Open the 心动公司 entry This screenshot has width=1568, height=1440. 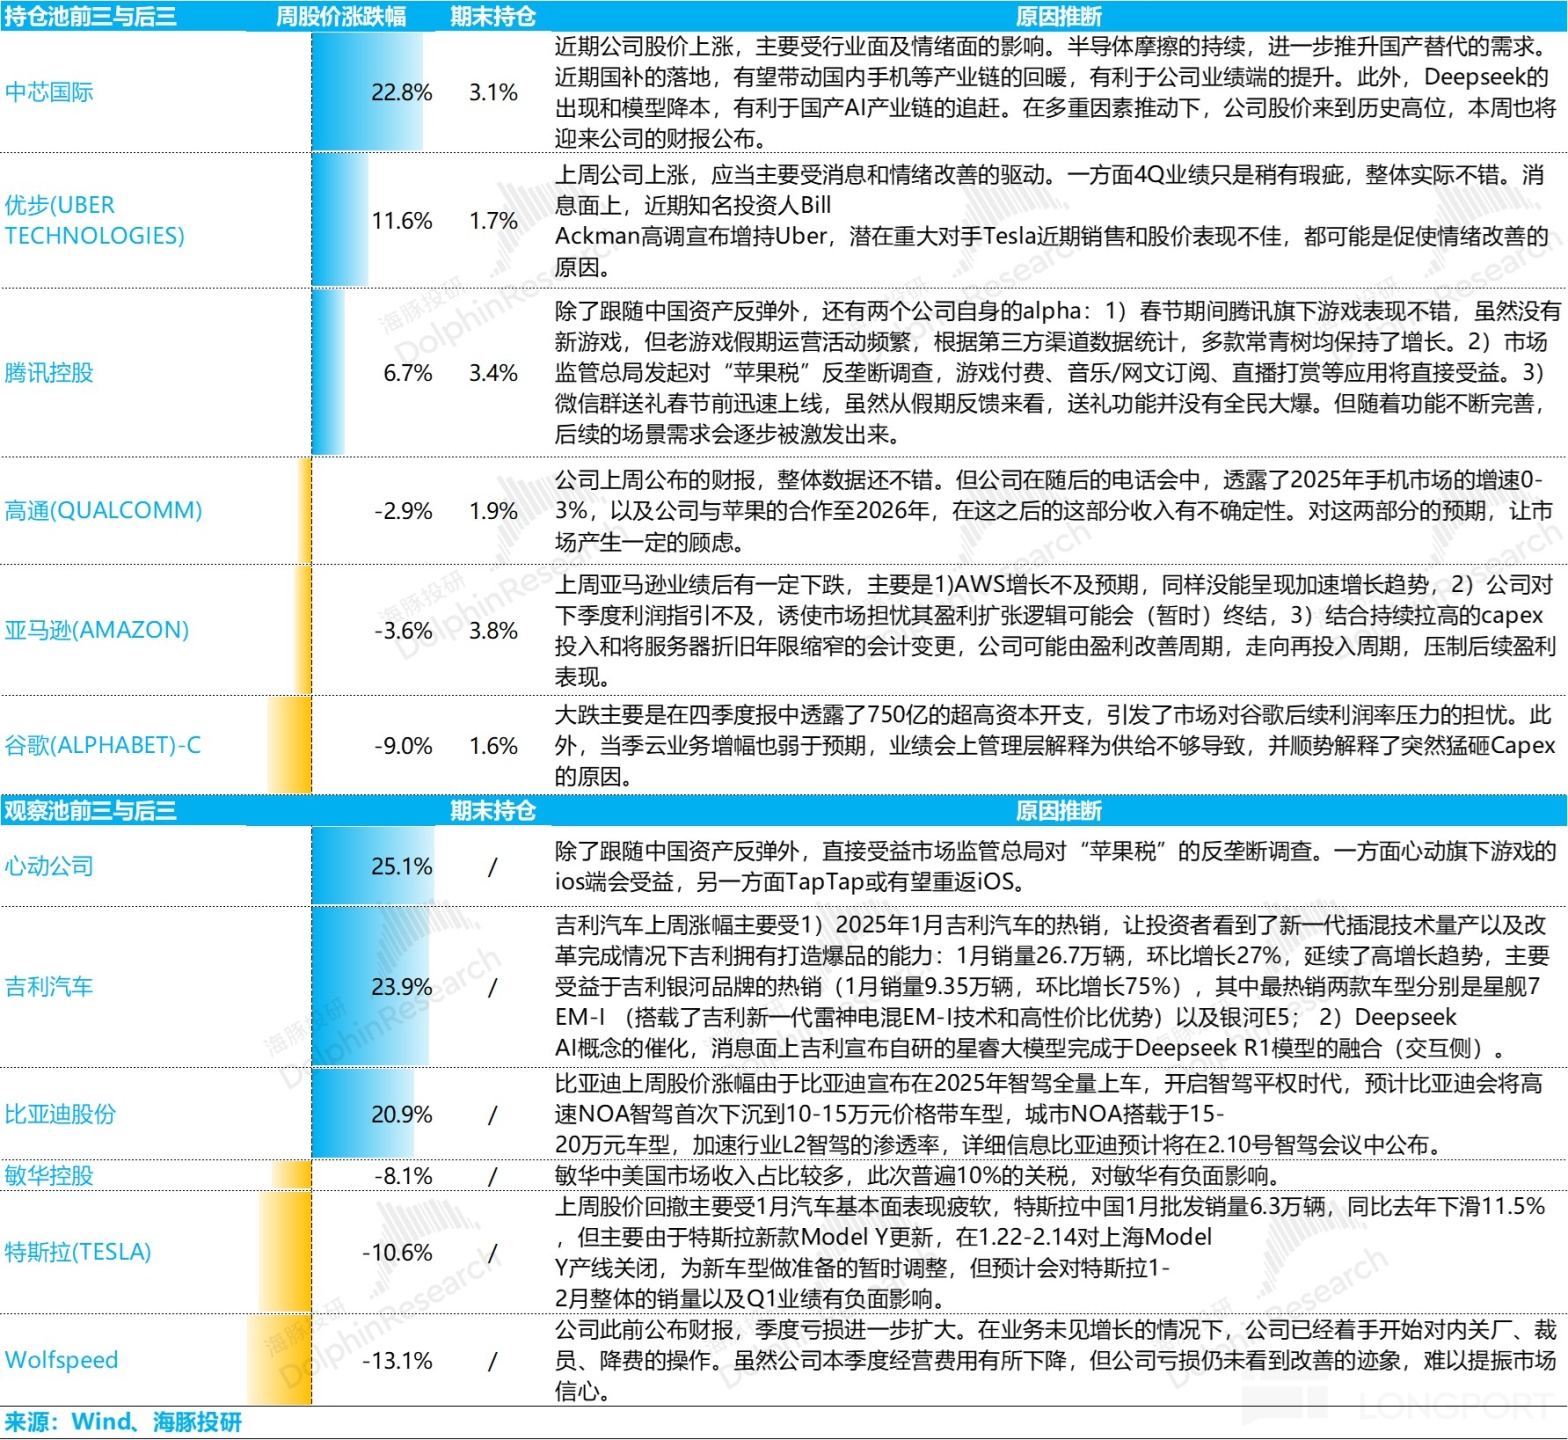[49, 866]
